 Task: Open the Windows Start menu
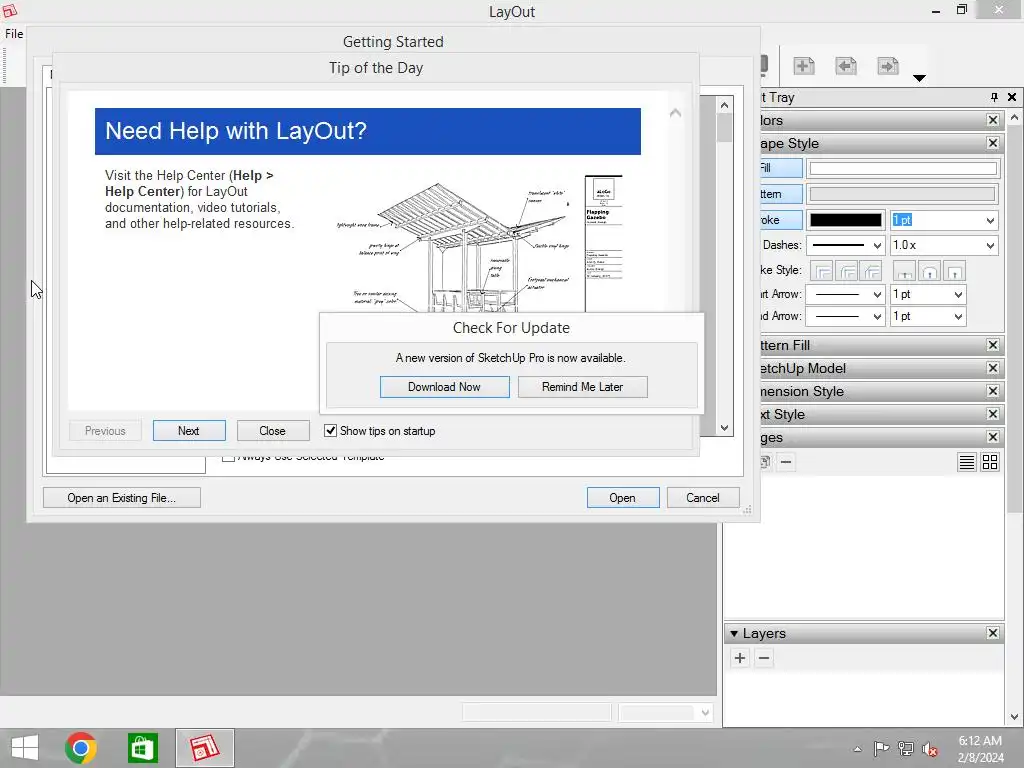[x=25, y=748]
